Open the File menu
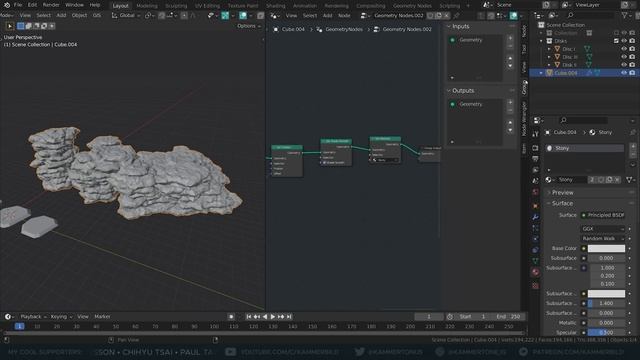This screenshot has width=640, height=360. point(18,5)
